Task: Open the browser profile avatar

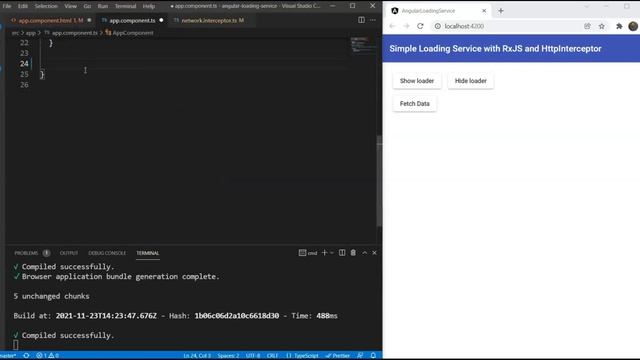Action: [633, 26]
